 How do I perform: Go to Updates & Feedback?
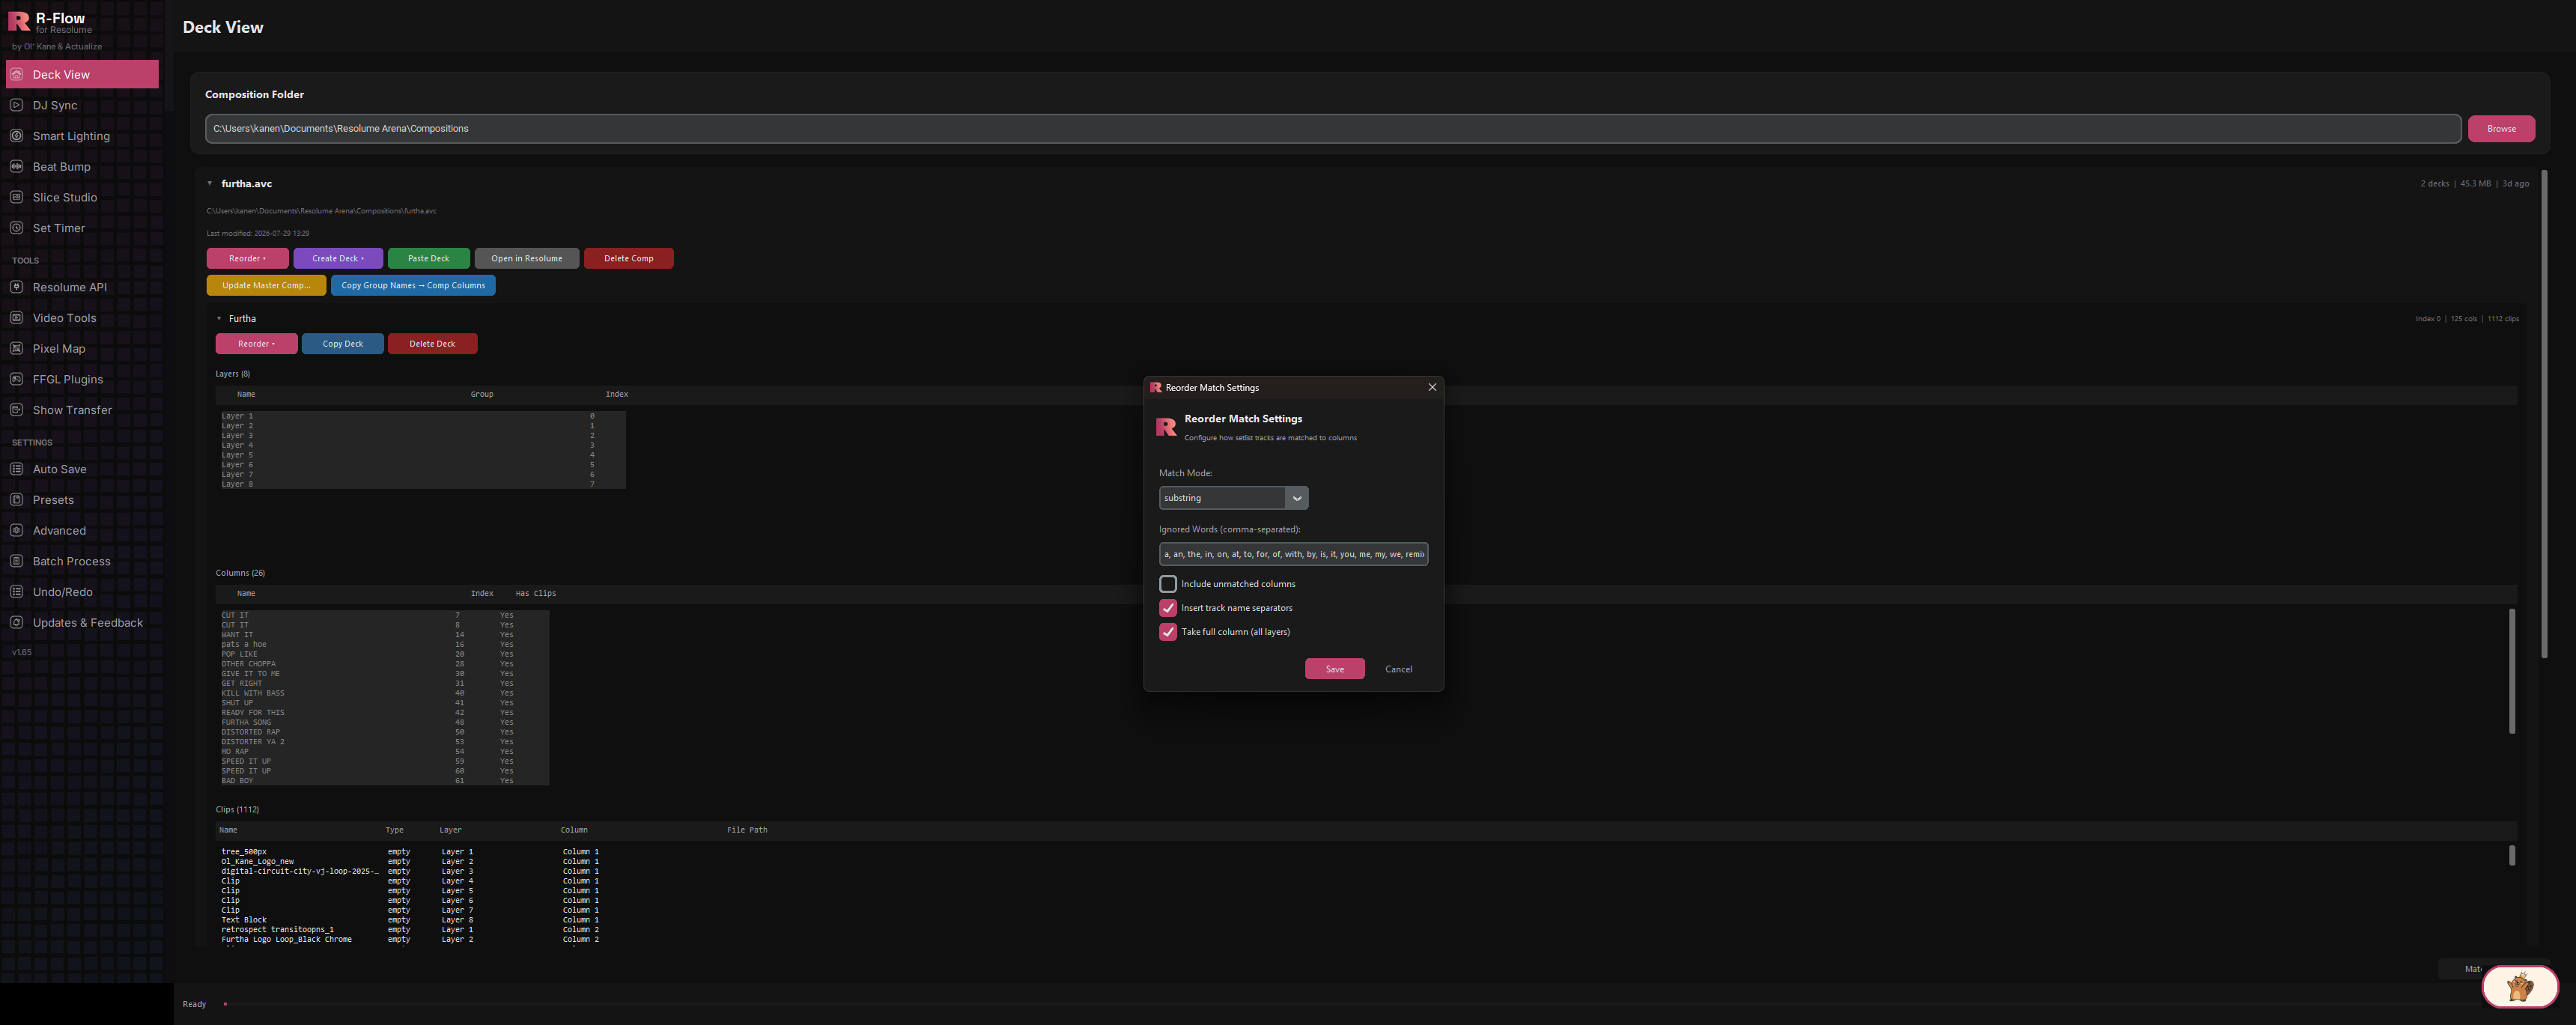tap(82, 623)
